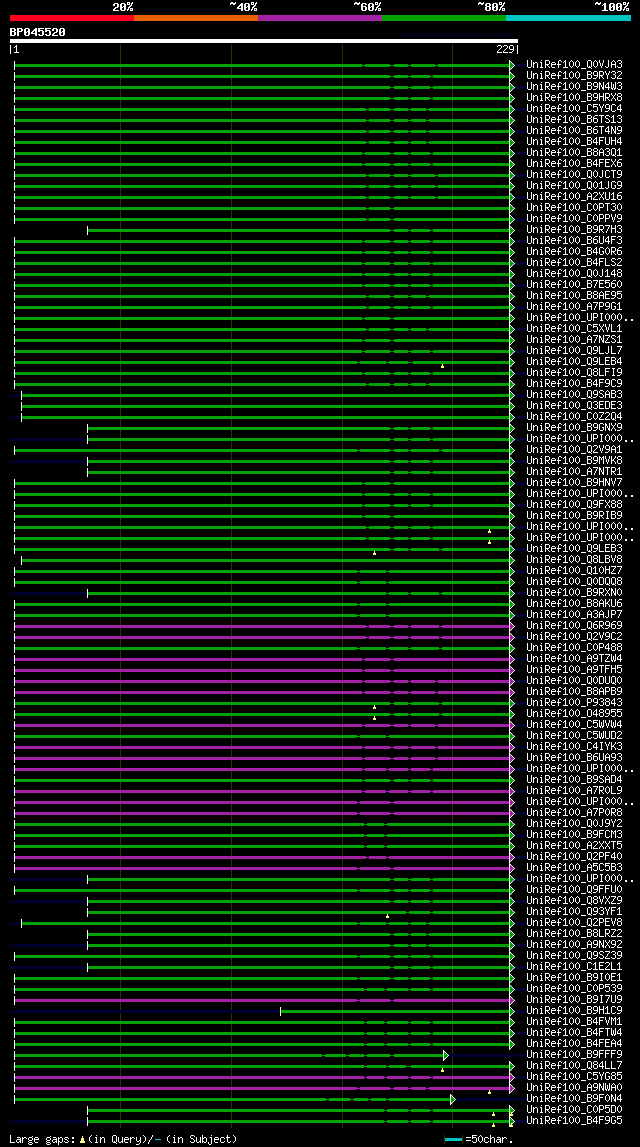The height and width of the screenshot is (1147, 640).
Task: Click the purple C5YG85 alignment bar
Action: point(262,1077)
